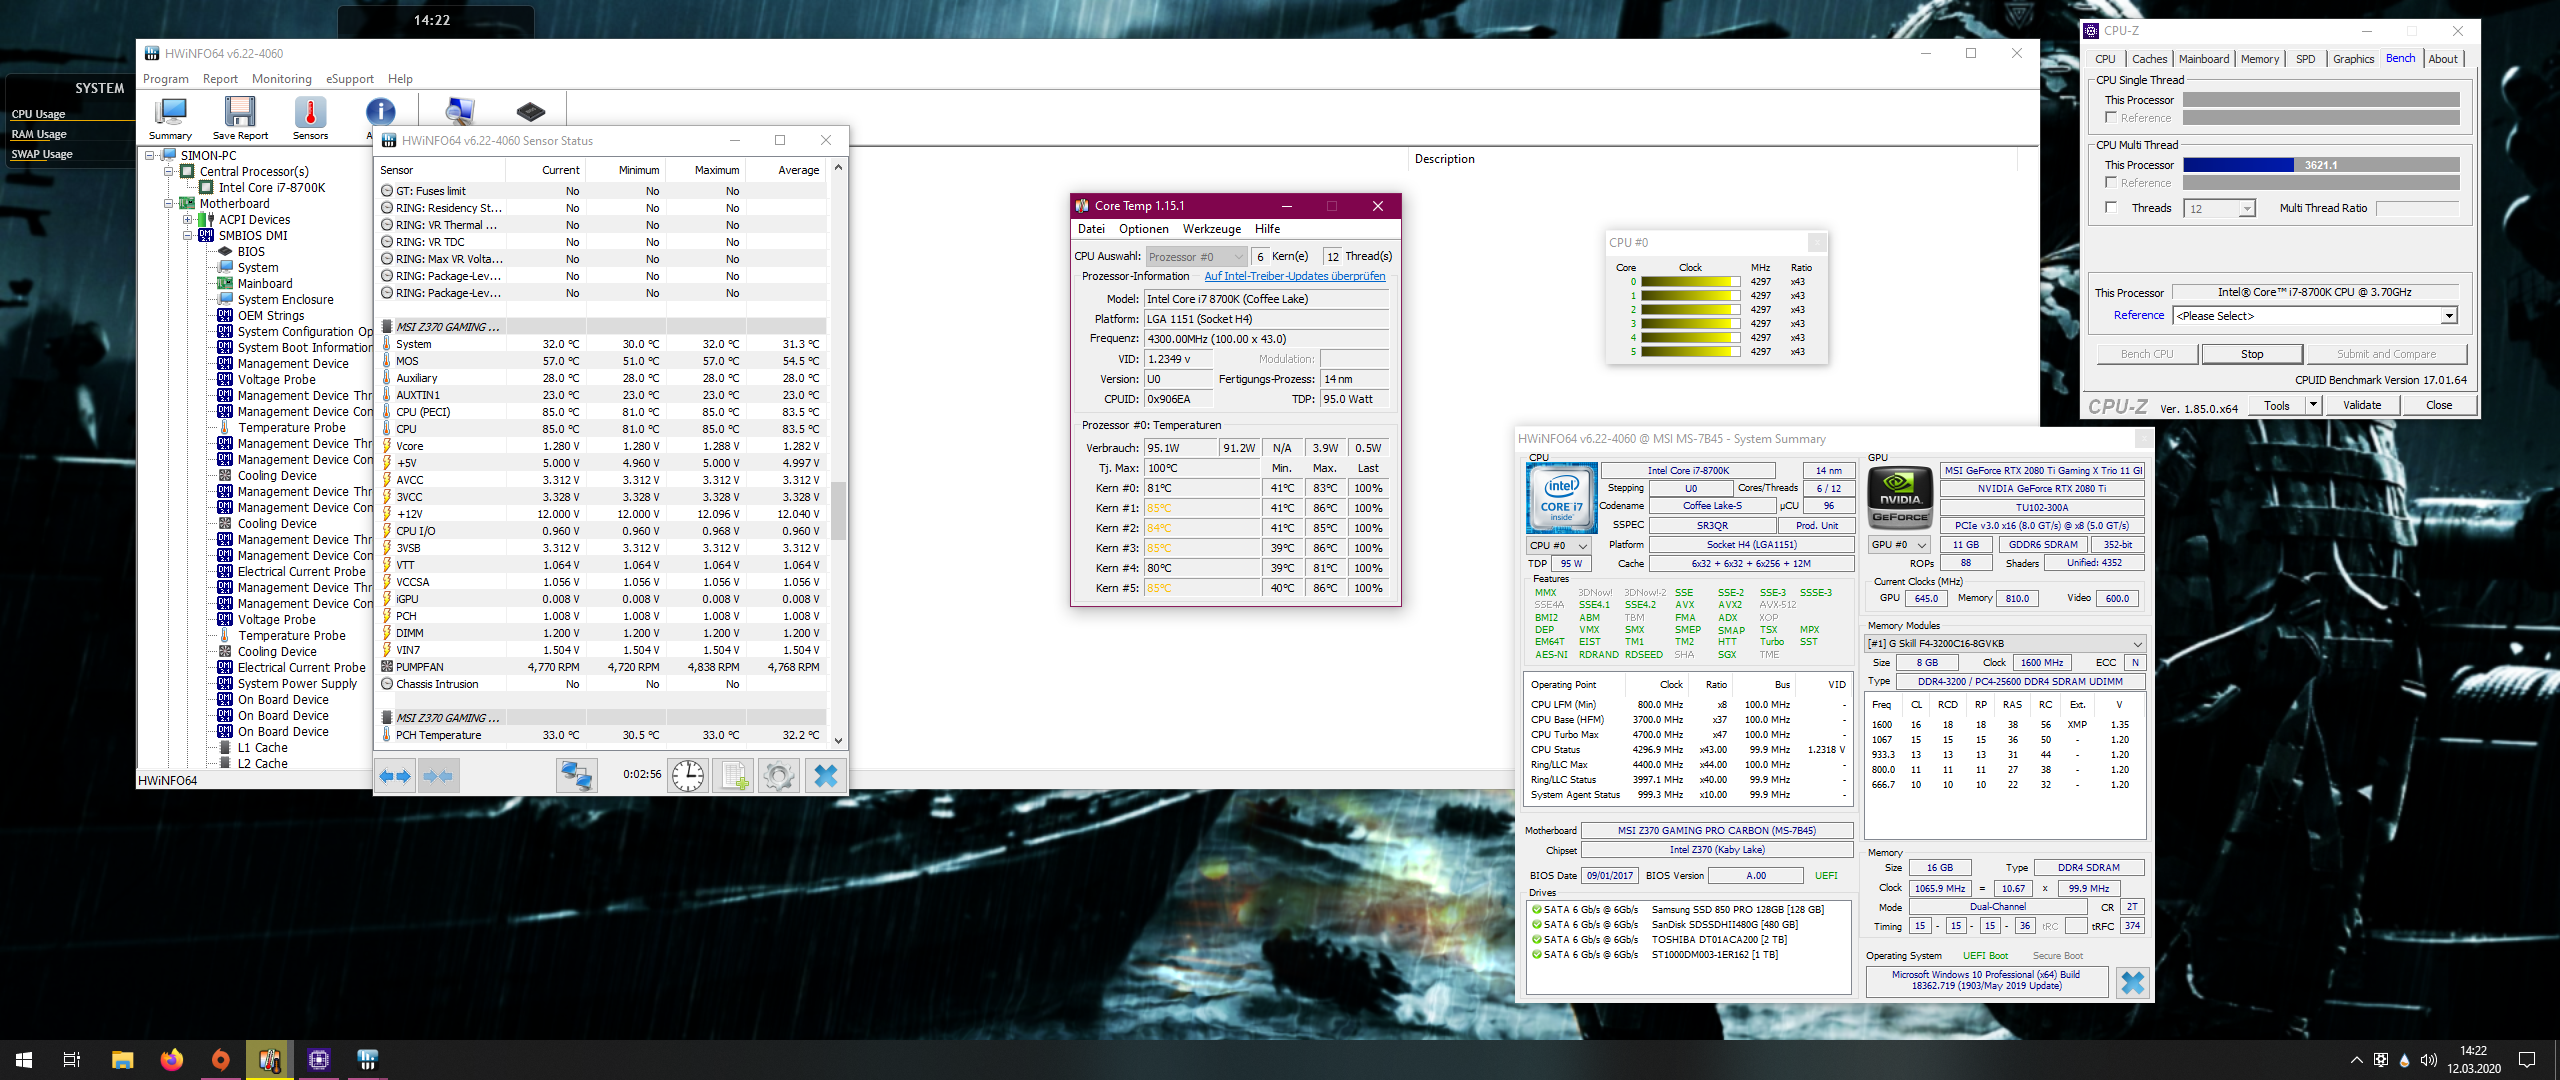
Task: Open the CPU #0 selector in System Summary
Action: click(1558, 545)
